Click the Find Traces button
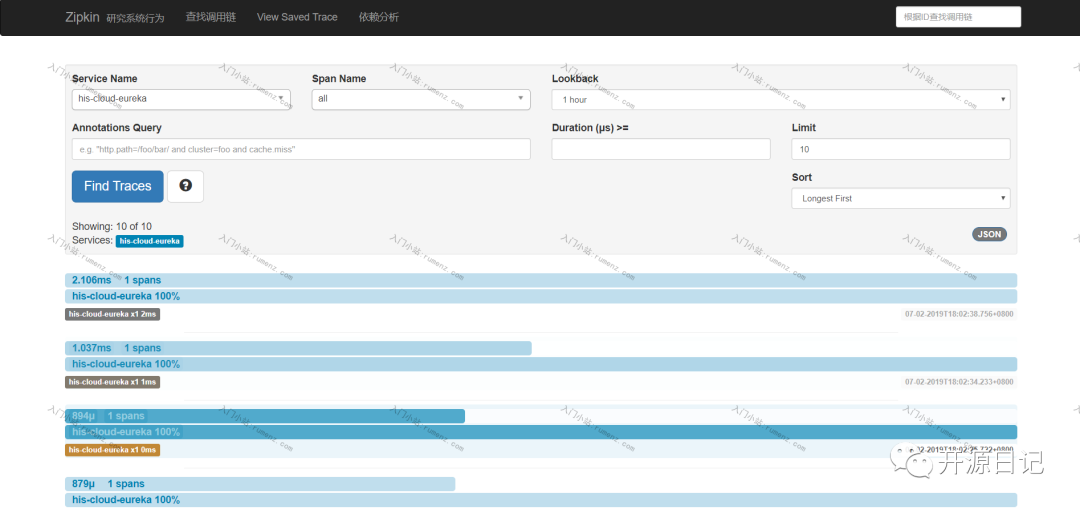Screen dimensions: 1080x510 point(118,186)
